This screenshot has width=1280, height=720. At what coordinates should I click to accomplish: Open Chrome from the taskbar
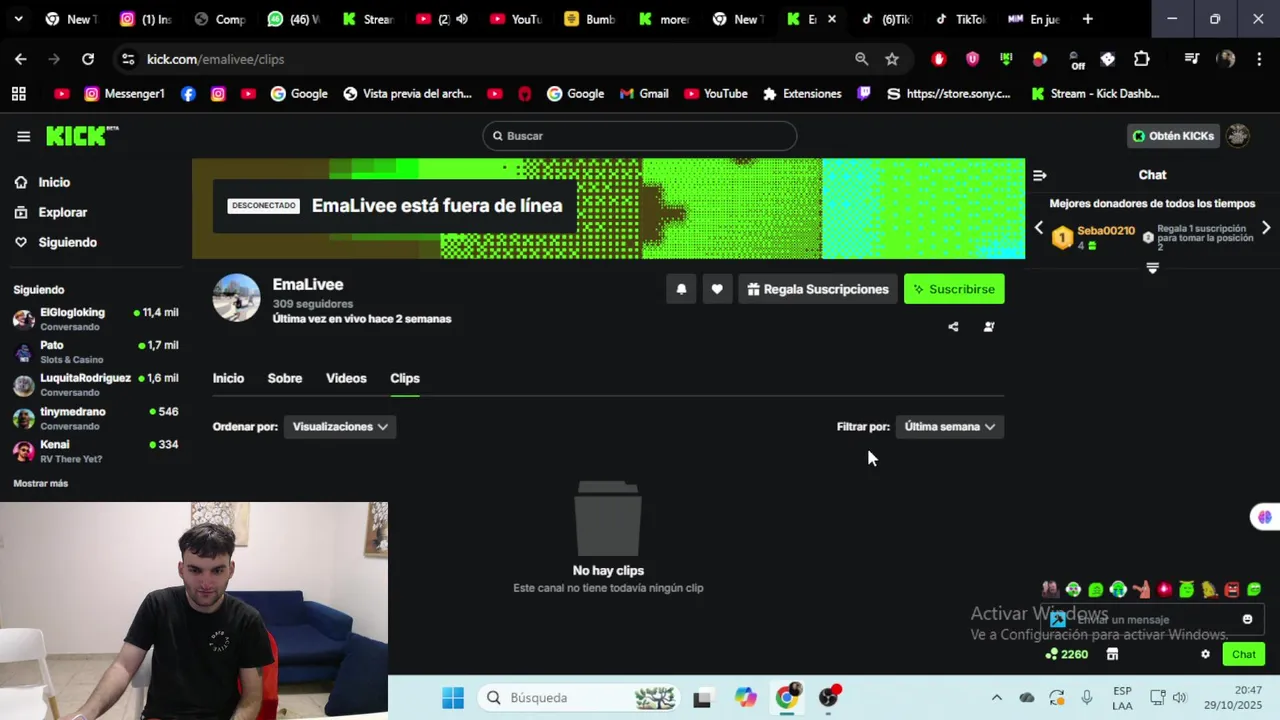788,698
